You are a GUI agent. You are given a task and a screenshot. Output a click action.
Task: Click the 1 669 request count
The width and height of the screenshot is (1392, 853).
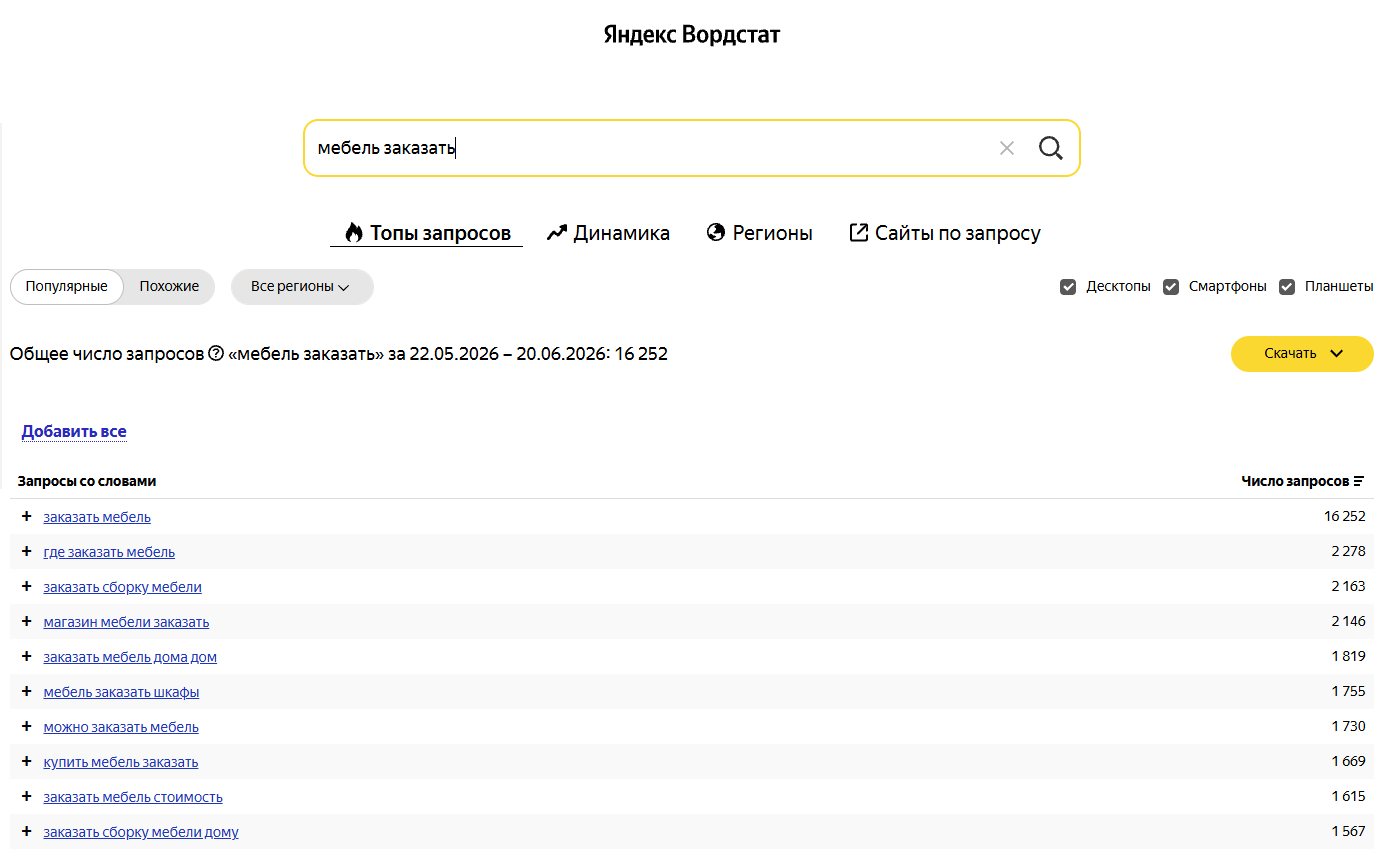(1348, 762)
